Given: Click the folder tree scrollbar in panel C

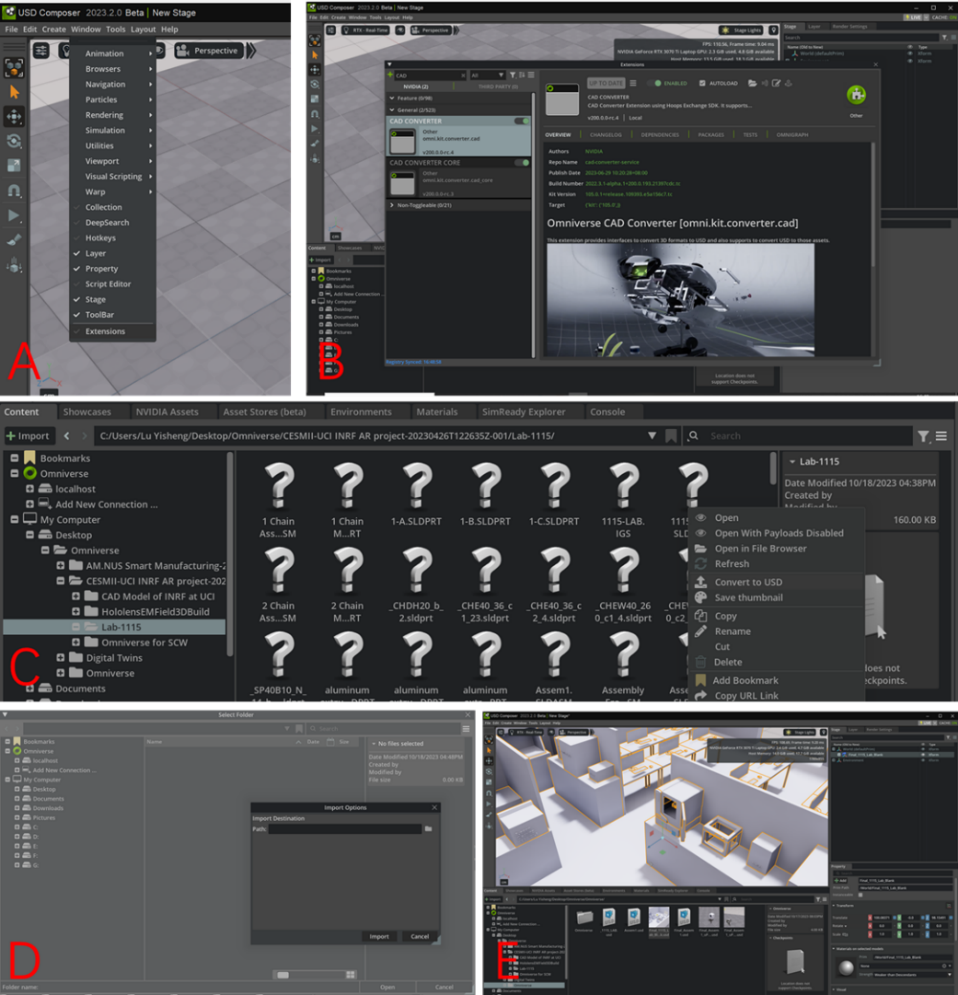Looking at the screenshot, I should pyautogui.click(x=230, y=553).
